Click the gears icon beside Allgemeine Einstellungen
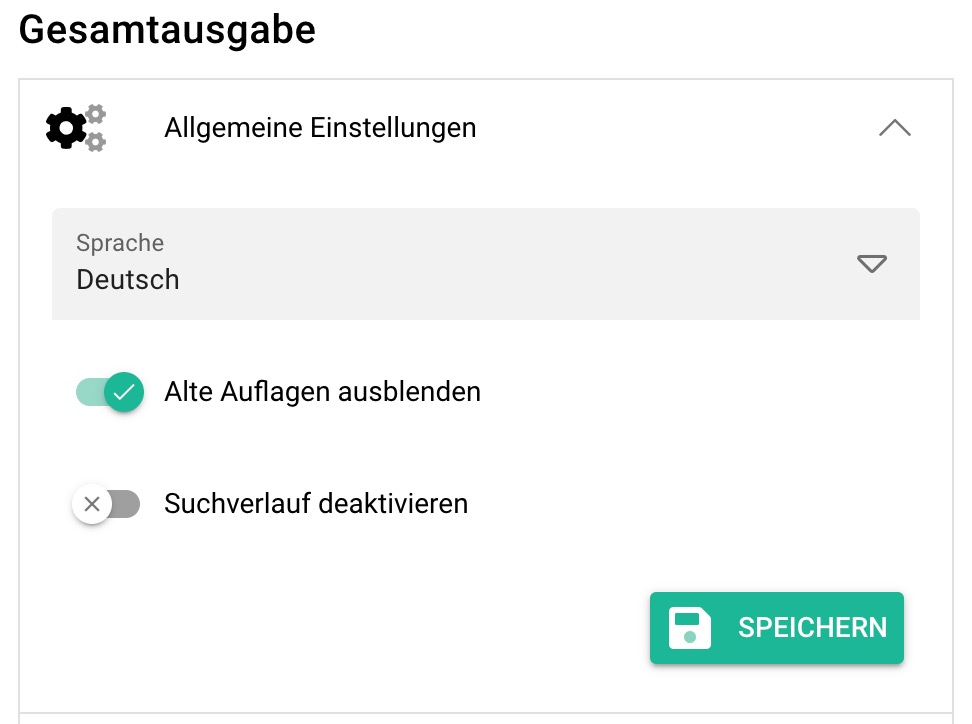 pyautogui.click(x=75, y=128)
